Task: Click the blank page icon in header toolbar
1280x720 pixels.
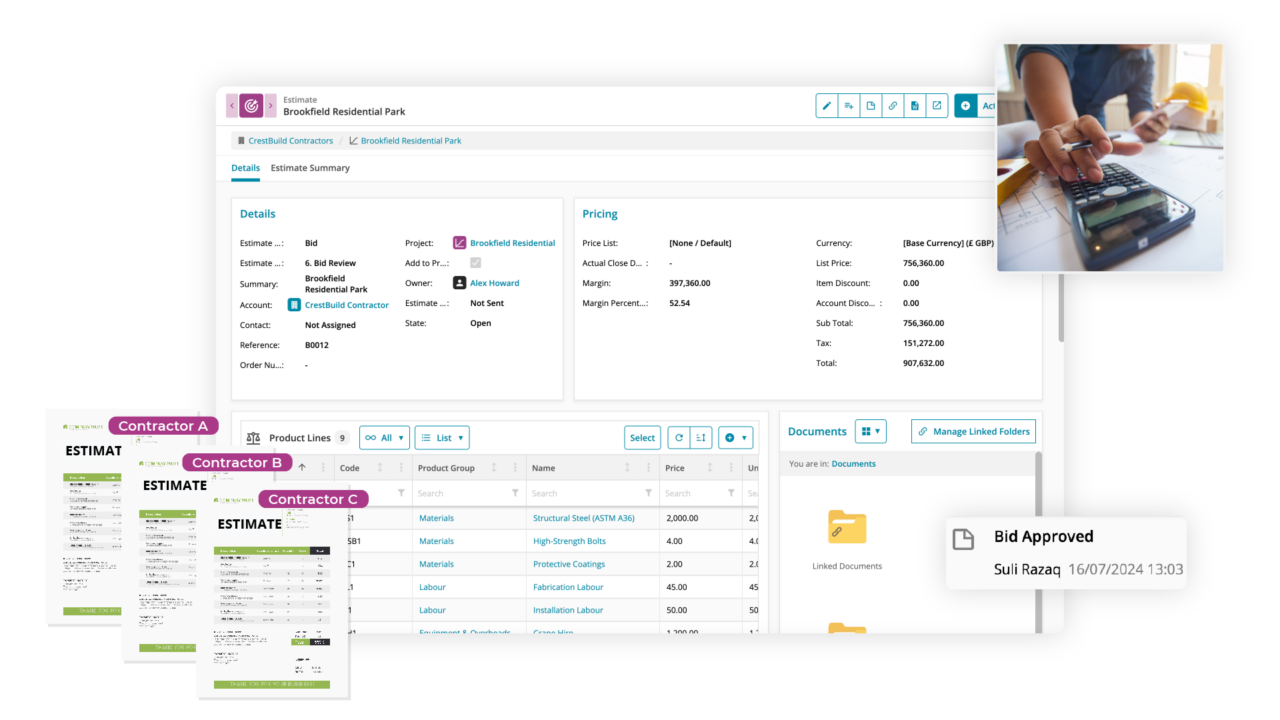Action: point(871,106)
